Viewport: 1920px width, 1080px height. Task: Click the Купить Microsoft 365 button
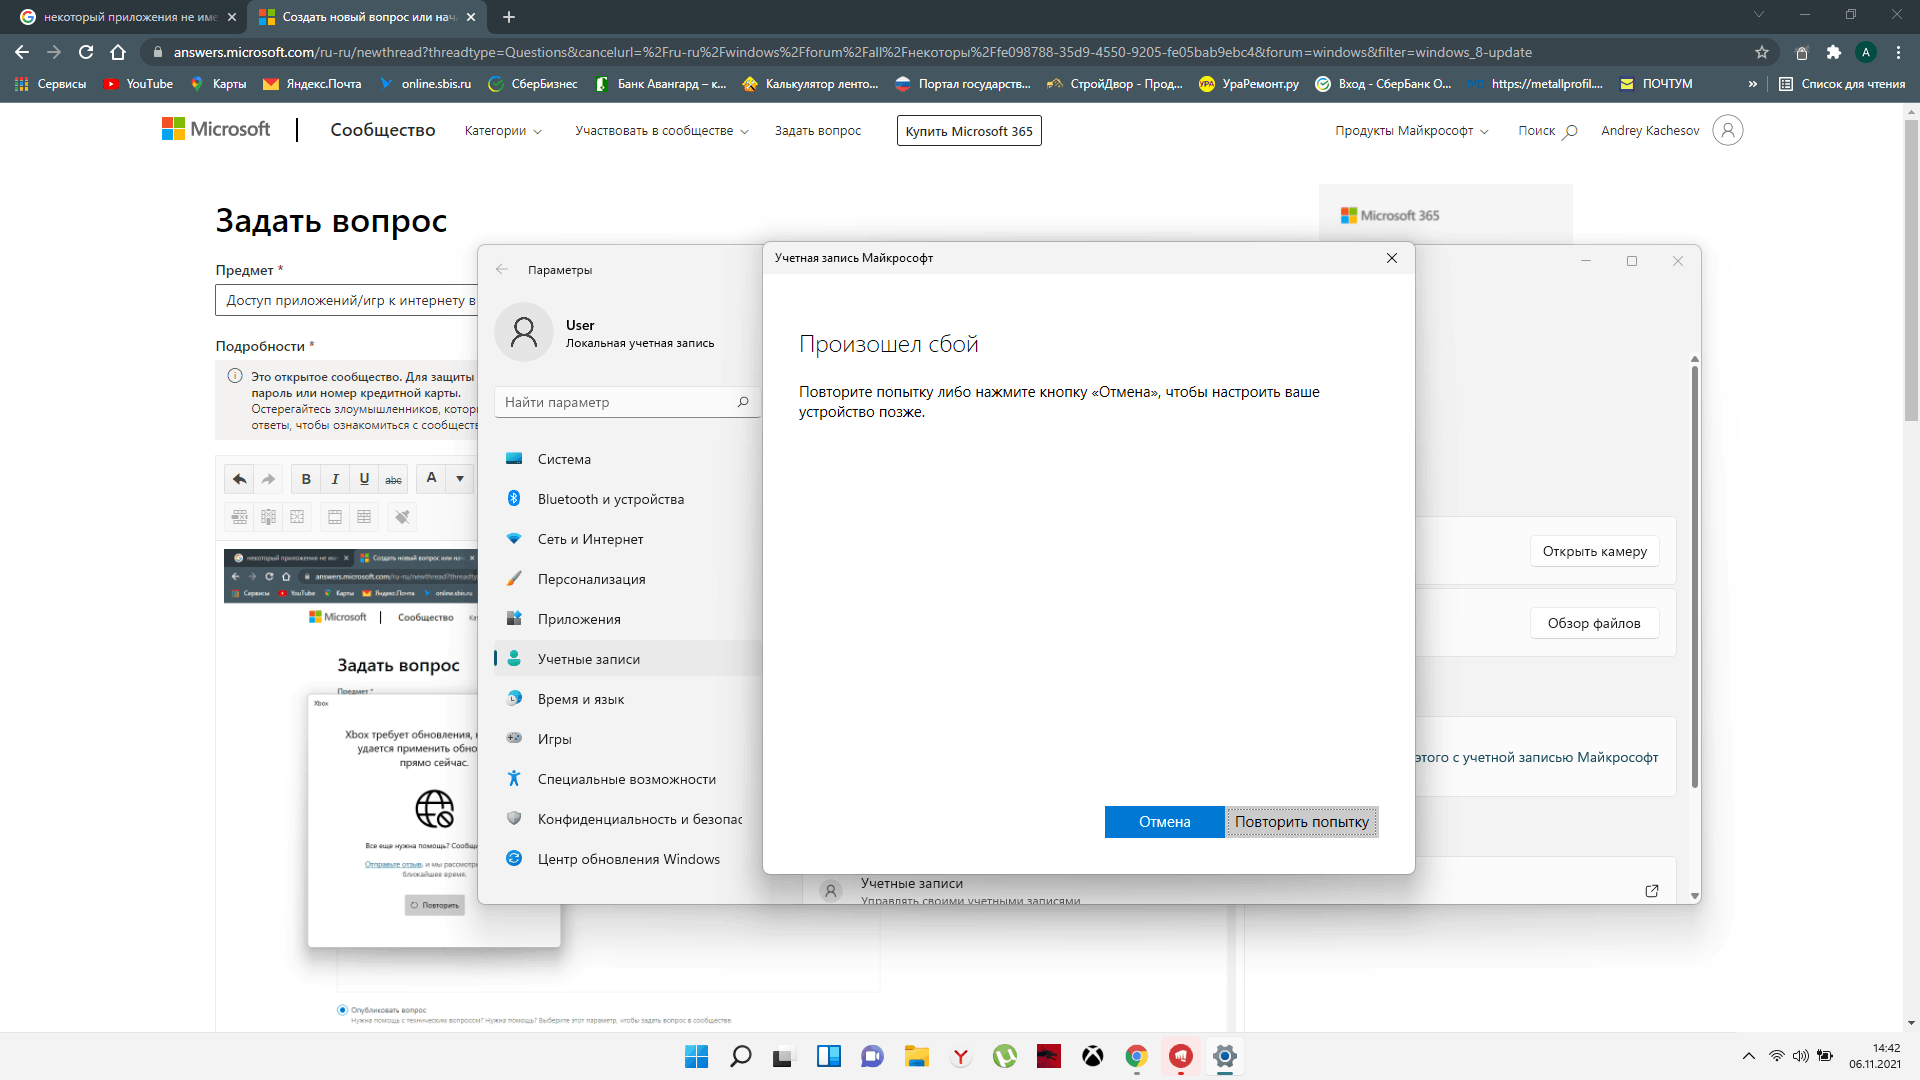[968, 131]
